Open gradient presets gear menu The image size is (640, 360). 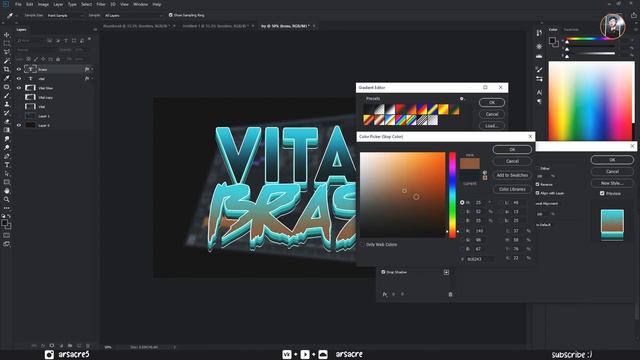(x=462, y=99)
